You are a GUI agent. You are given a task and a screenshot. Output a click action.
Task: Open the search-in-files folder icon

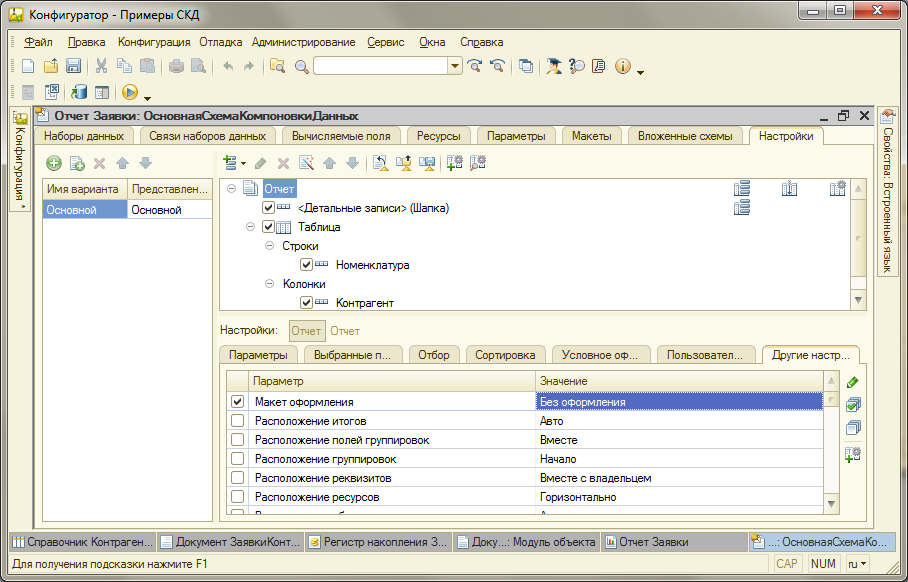tap(277, 66)
